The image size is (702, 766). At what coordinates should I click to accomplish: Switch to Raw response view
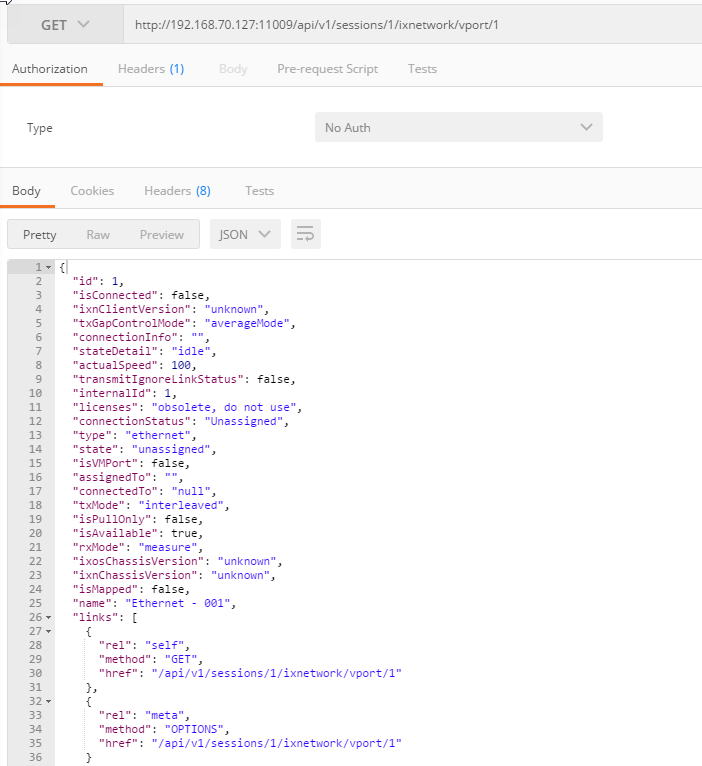[98, 235]
